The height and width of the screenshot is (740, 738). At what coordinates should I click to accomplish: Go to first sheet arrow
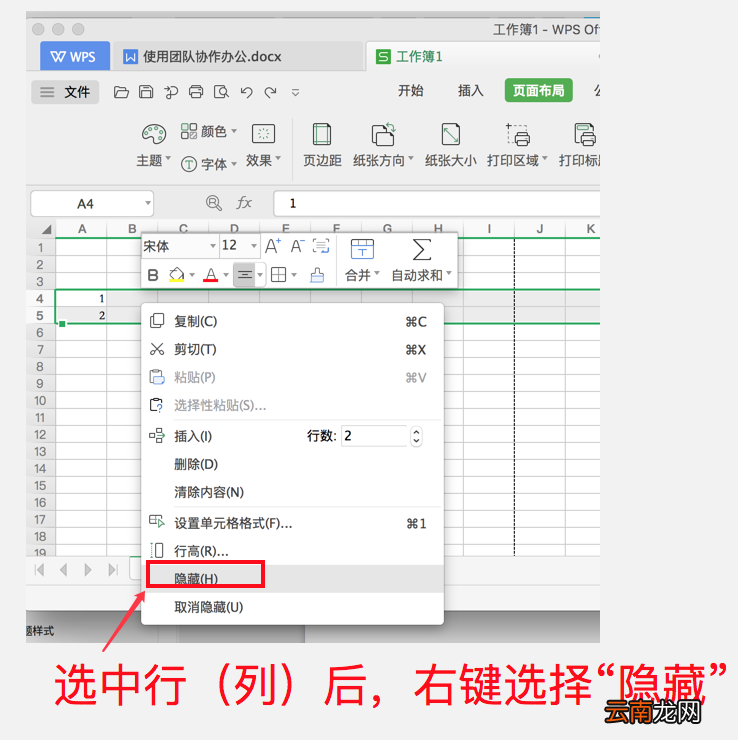[x=40, y=570]
